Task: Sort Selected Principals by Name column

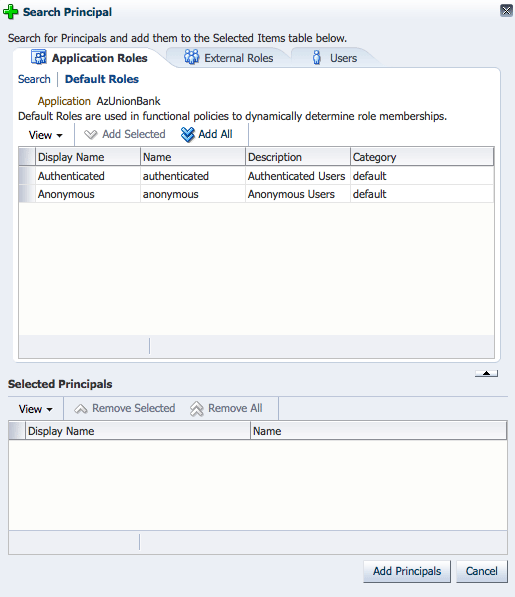Action: pos(379,431)
